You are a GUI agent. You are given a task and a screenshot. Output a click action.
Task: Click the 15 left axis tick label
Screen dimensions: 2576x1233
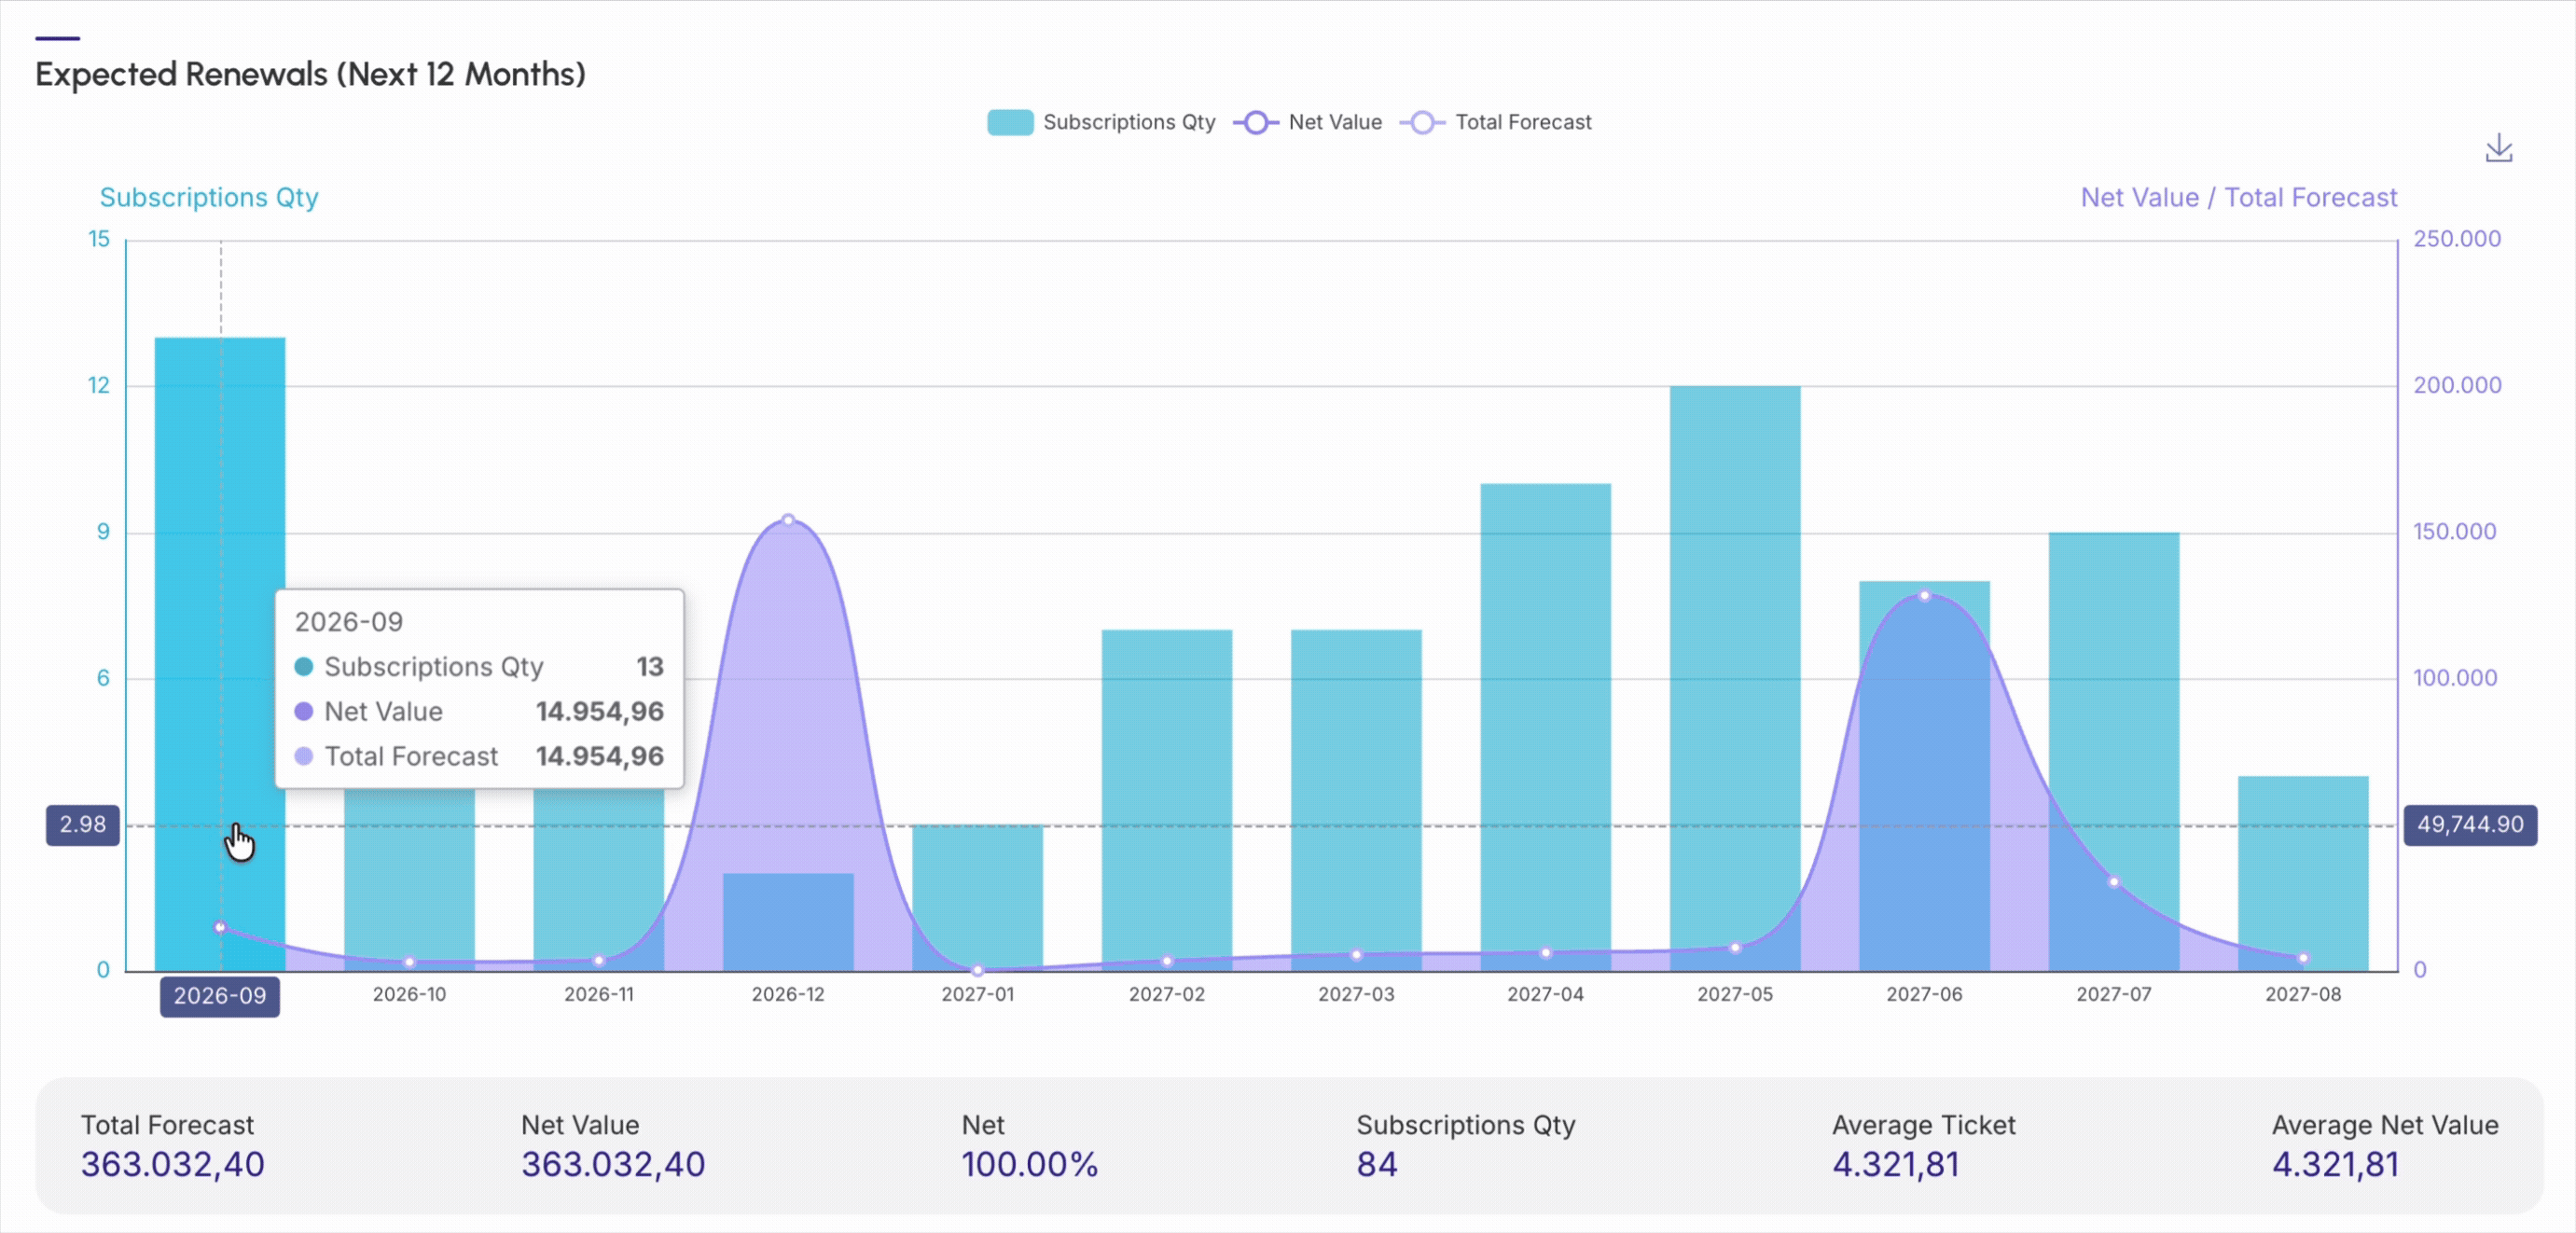point(99,239)
